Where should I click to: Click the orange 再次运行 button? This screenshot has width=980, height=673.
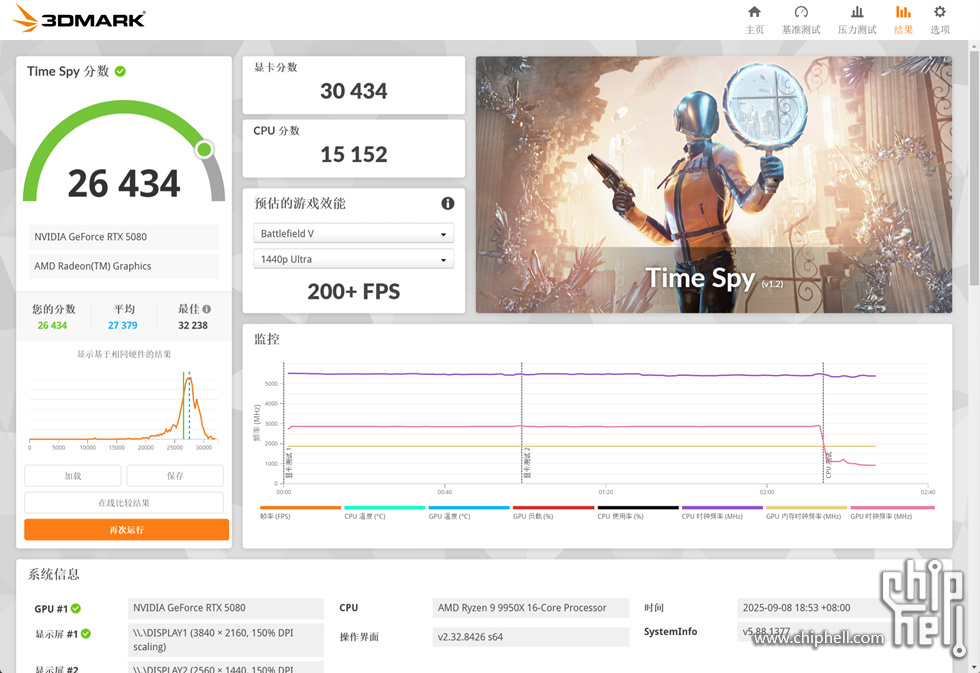pos(126,529)
